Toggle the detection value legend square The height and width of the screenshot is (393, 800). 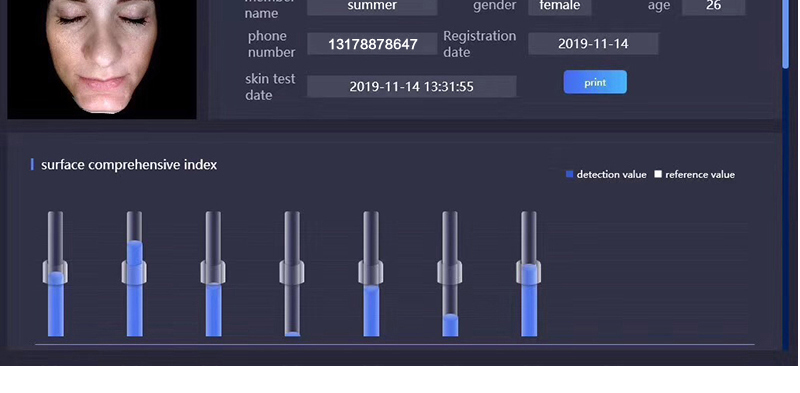click(569, 174)
